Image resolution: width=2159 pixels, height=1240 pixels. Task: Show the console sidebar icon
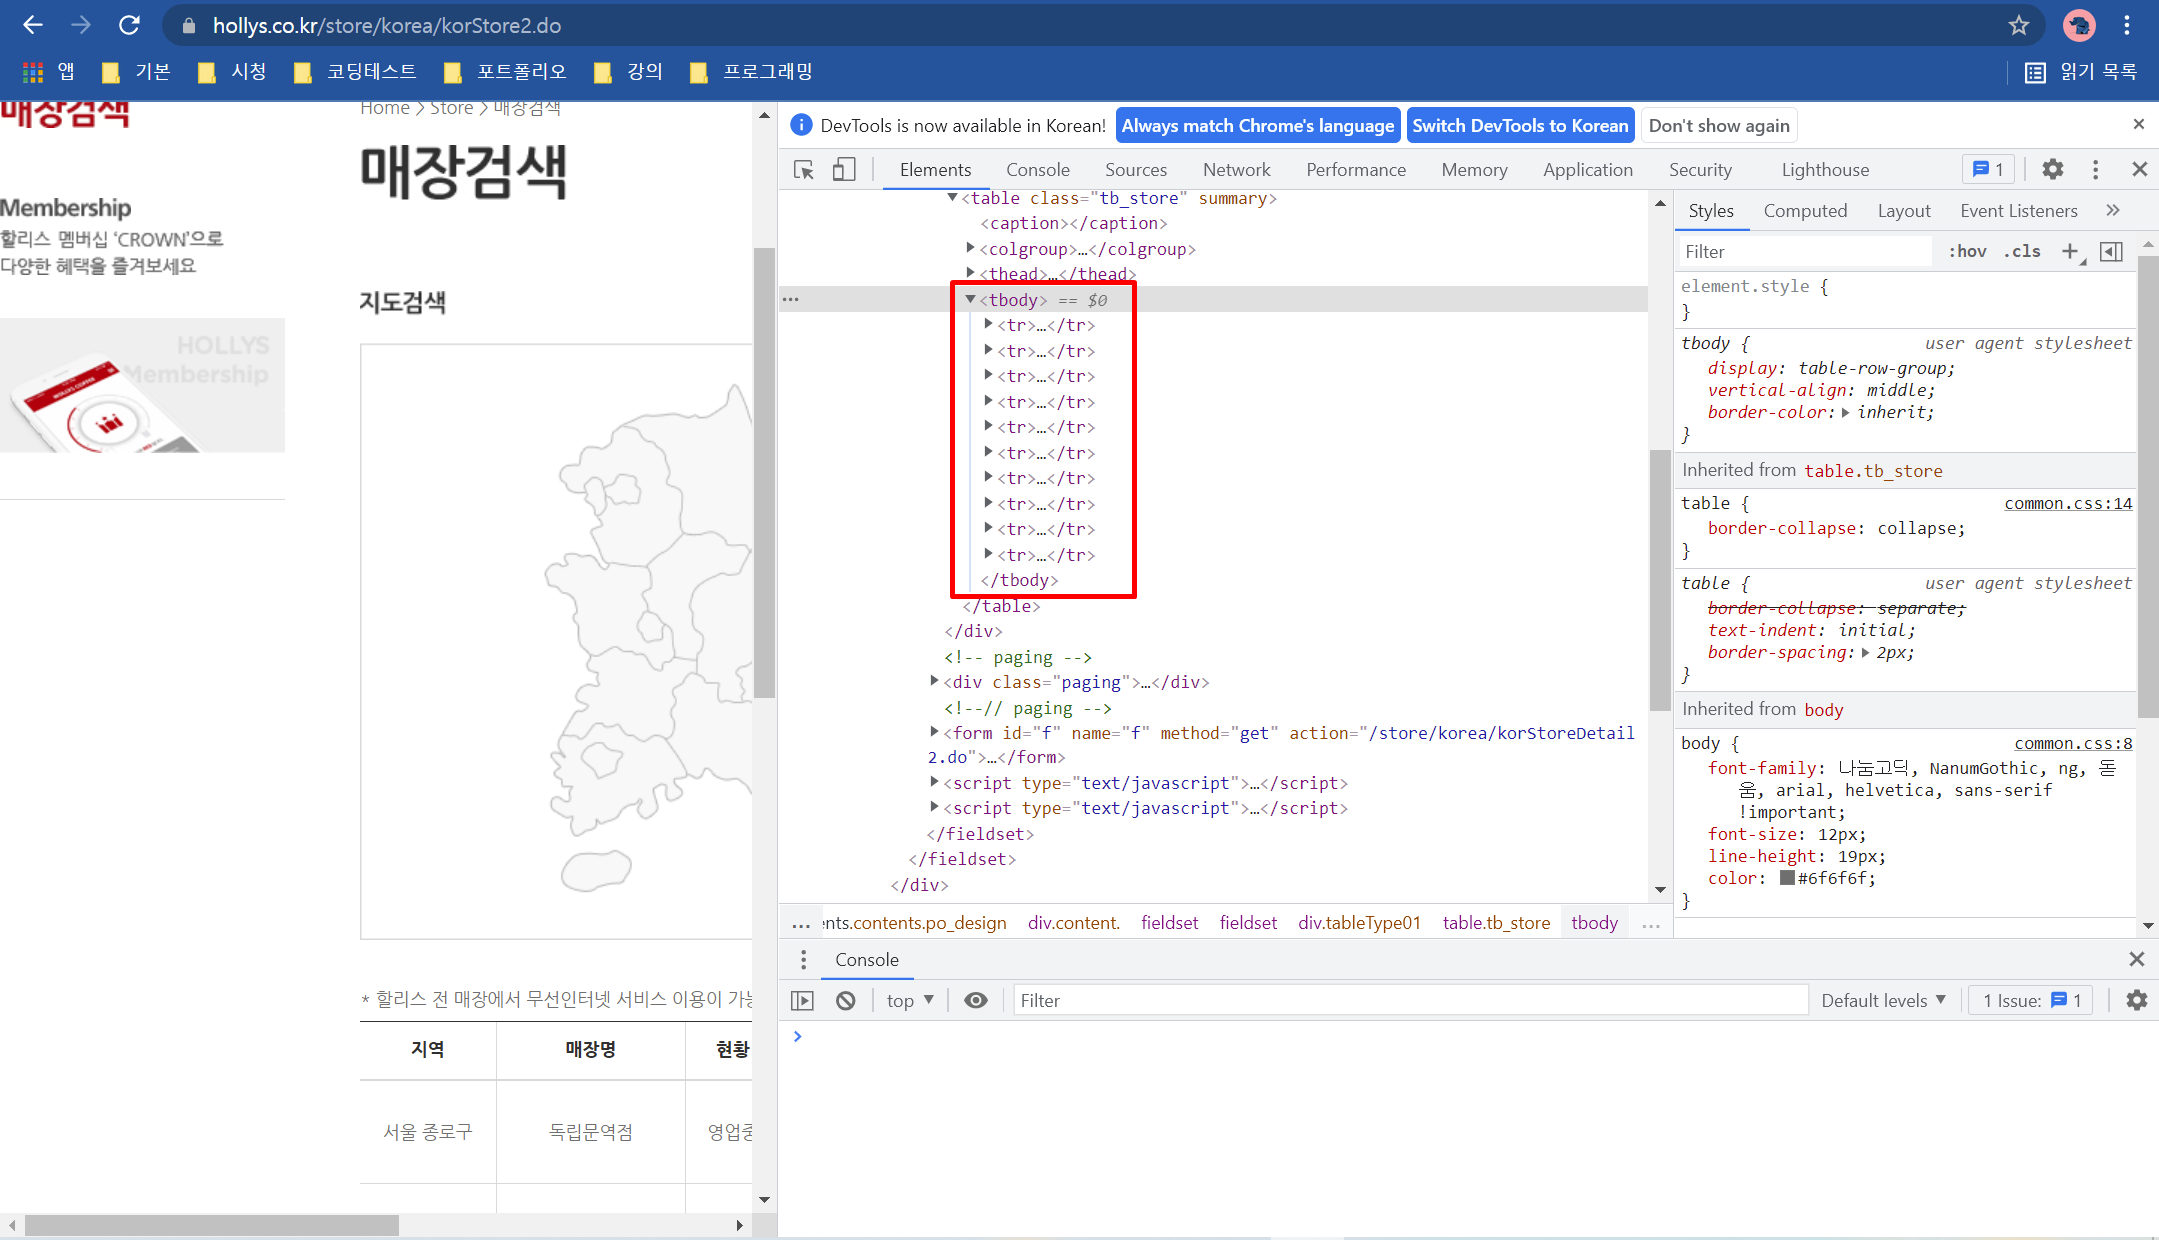802,1000
